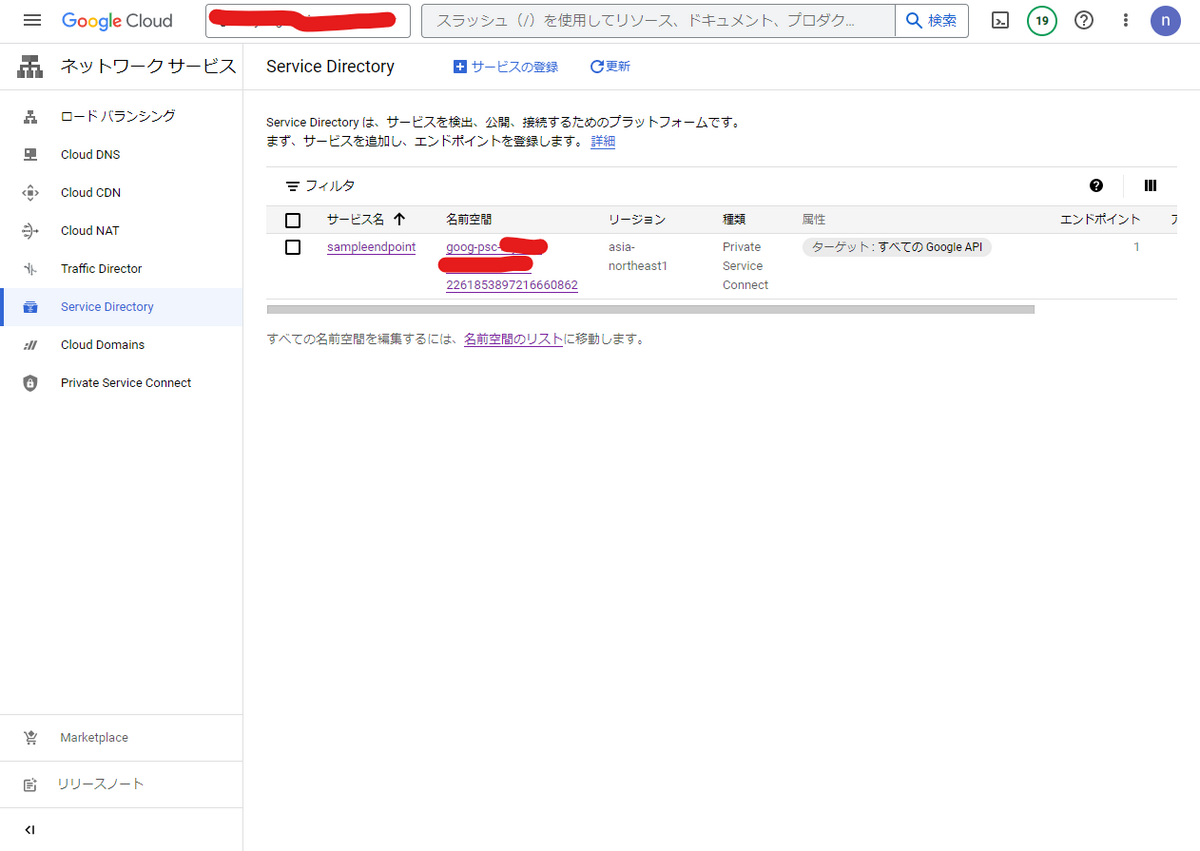This screenshot has width=1200, height=851.
Task: Open 名前空間のリスト link
Action: click(x=513, y=339)
